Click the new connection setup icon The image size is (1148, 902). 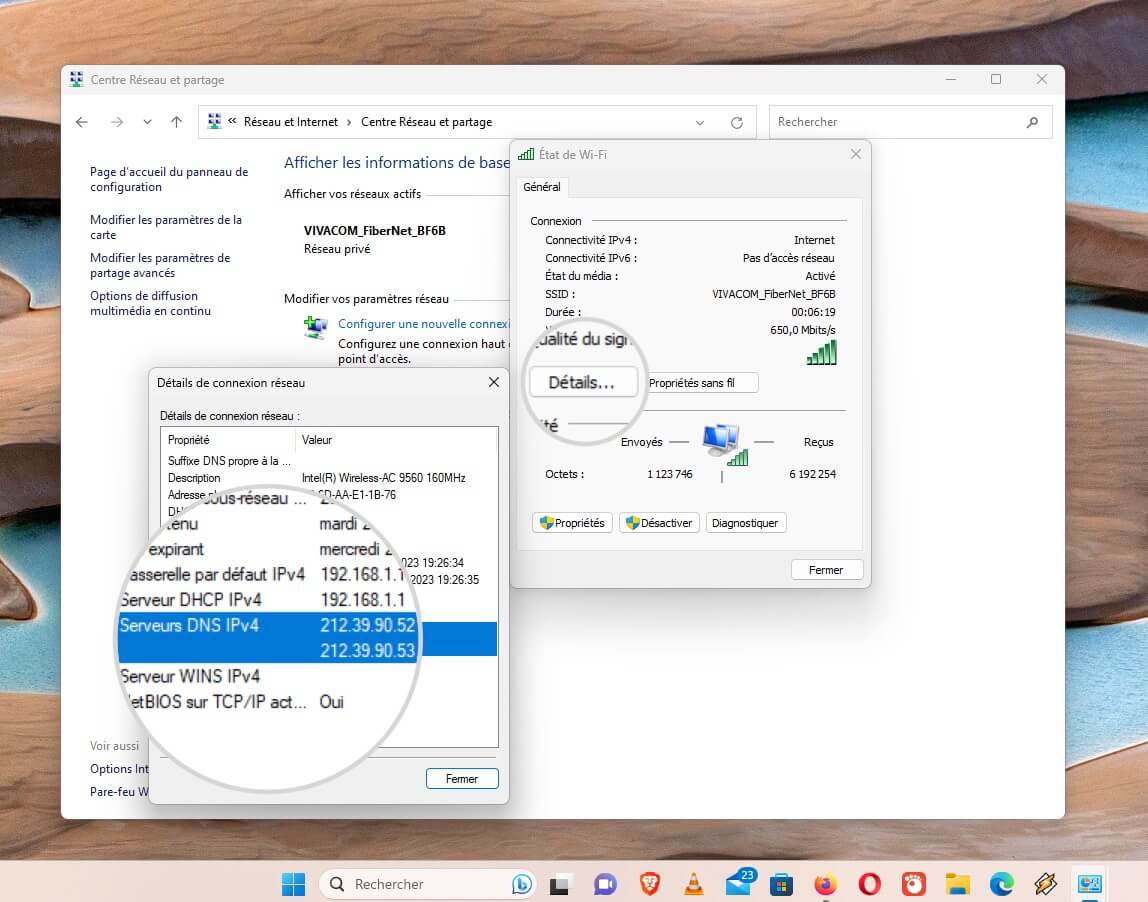[316, 327]
